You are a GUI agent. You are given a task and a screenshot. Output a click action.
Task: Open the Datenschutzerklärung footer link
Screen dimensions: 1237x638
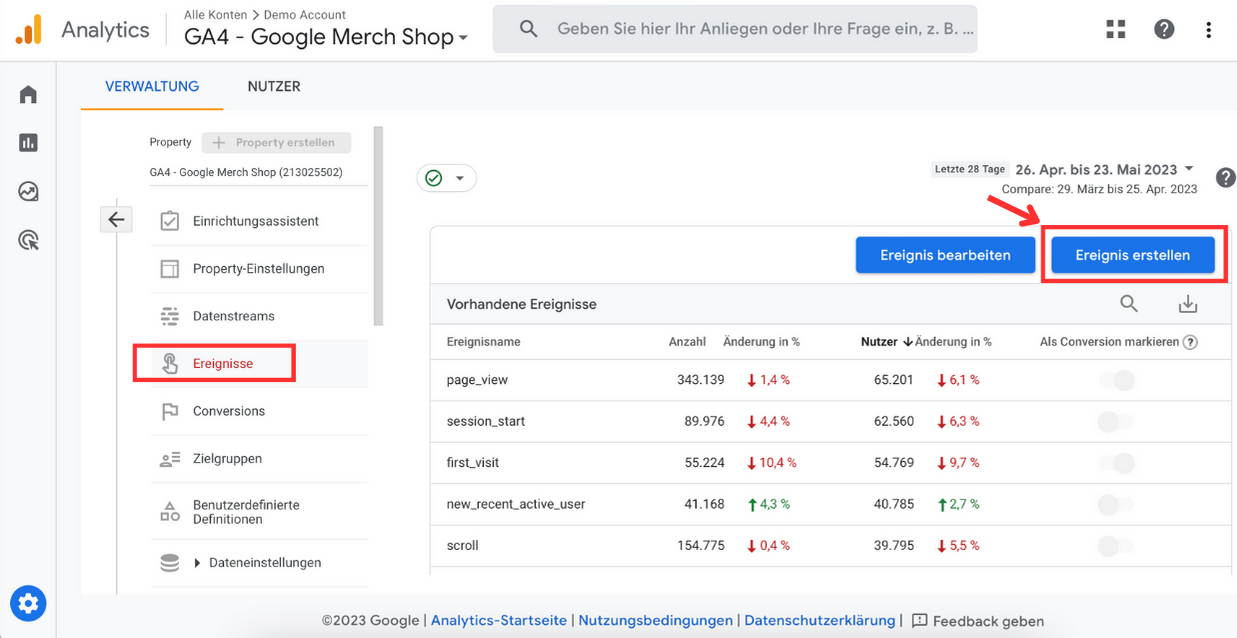coord(820,621)
